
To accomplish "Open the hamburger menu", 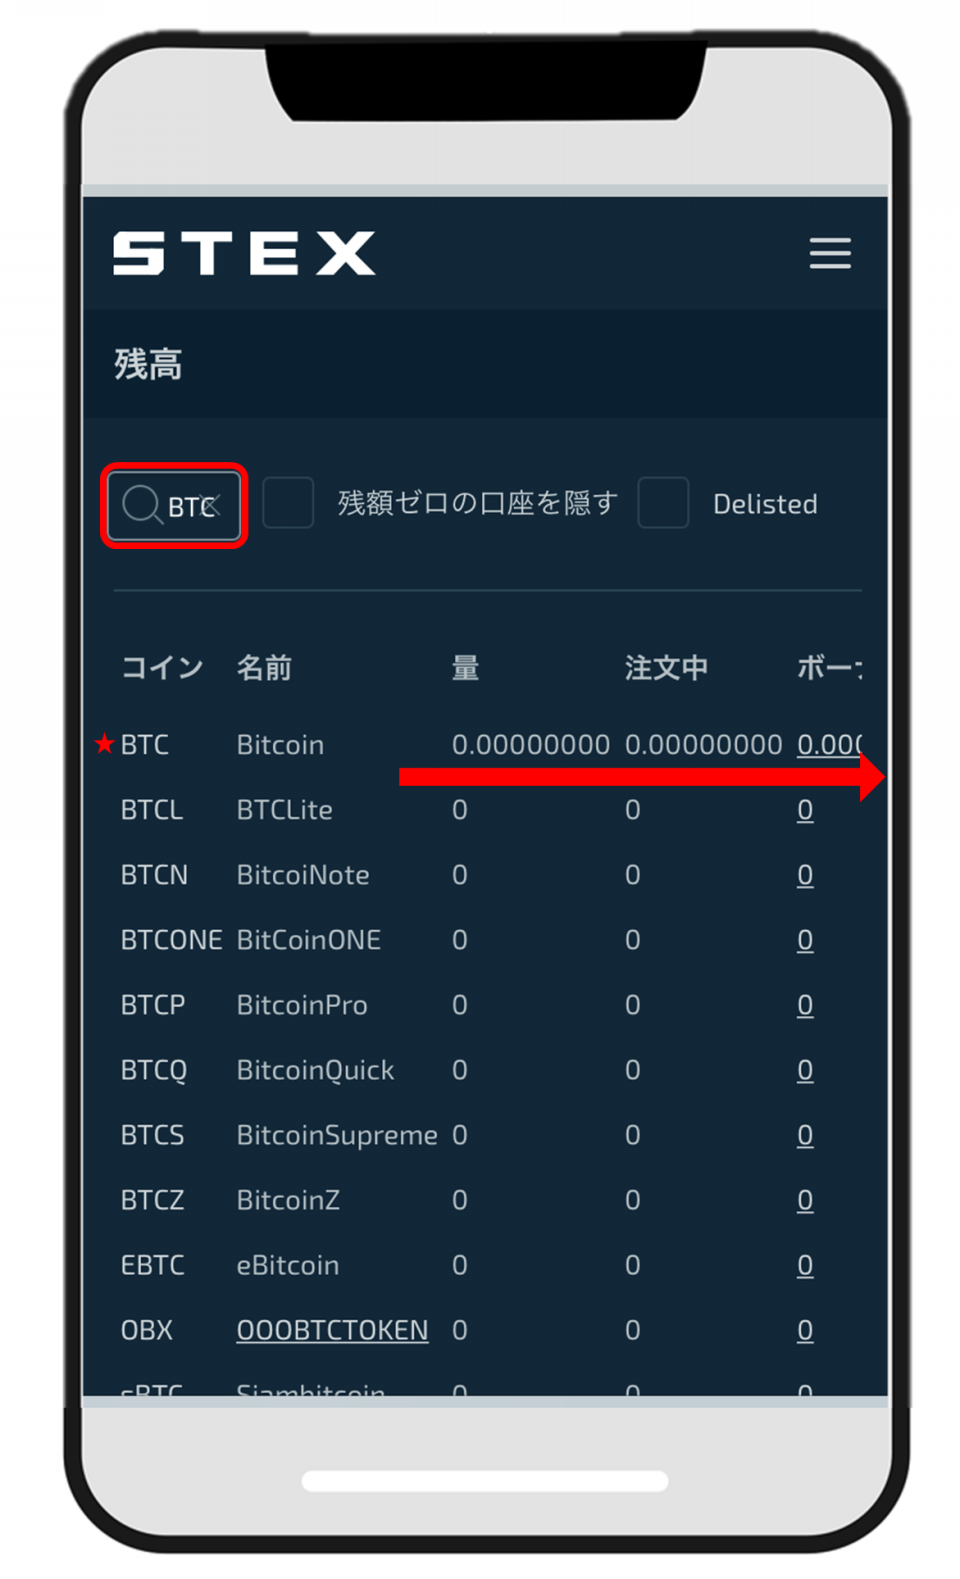I will tap(830, 253).
